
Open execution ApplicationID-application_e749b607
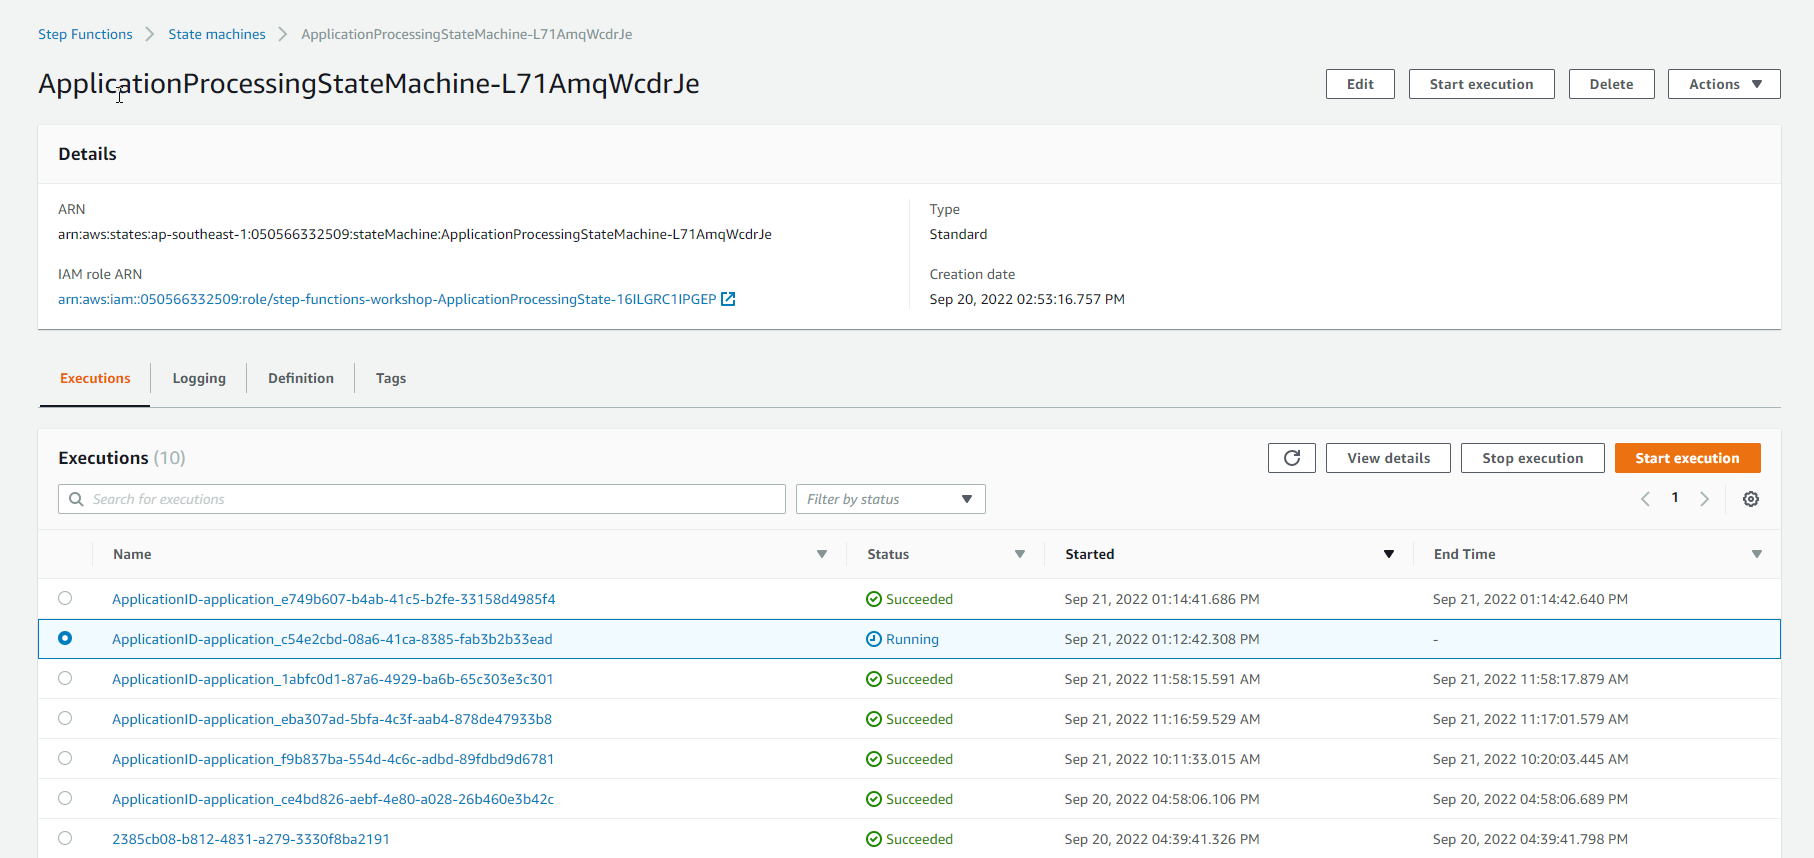(333, 599)
